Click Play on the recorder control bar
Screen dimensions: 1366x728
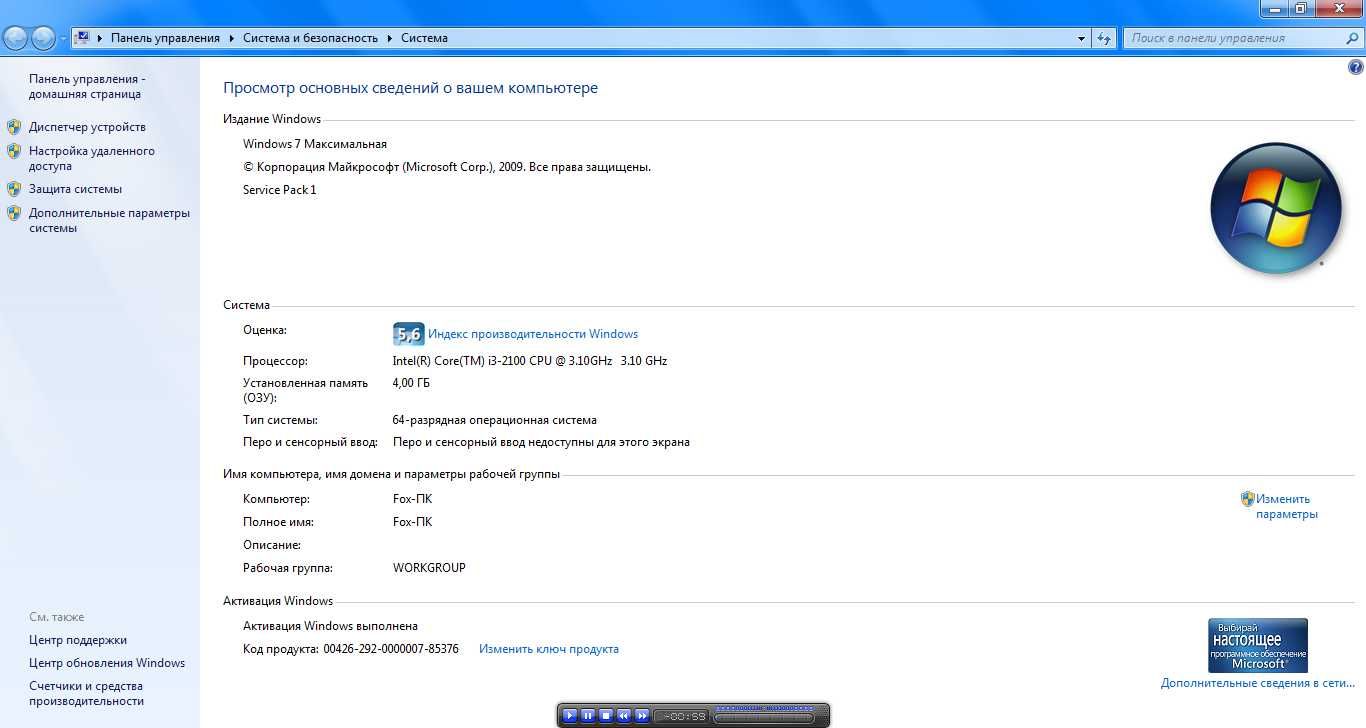(570, 715)
